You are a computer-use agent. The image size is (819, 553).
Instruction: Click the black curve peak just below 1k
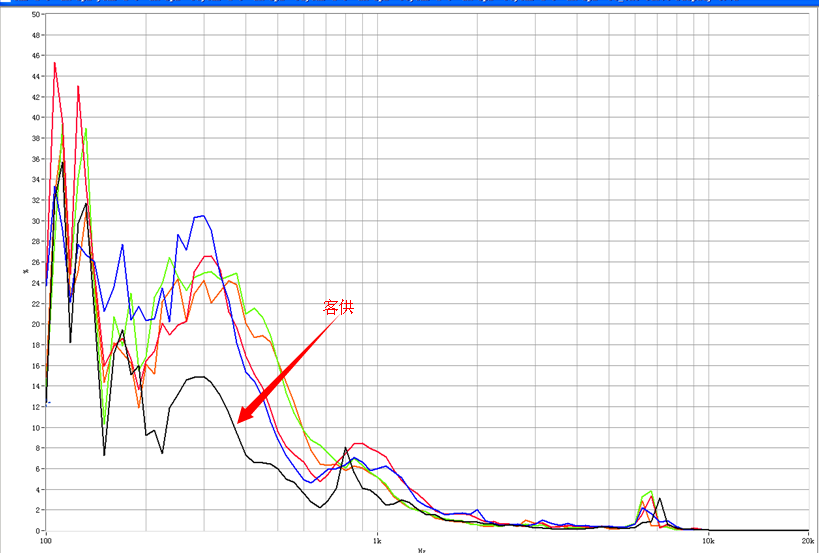click(x=346, y=448)
